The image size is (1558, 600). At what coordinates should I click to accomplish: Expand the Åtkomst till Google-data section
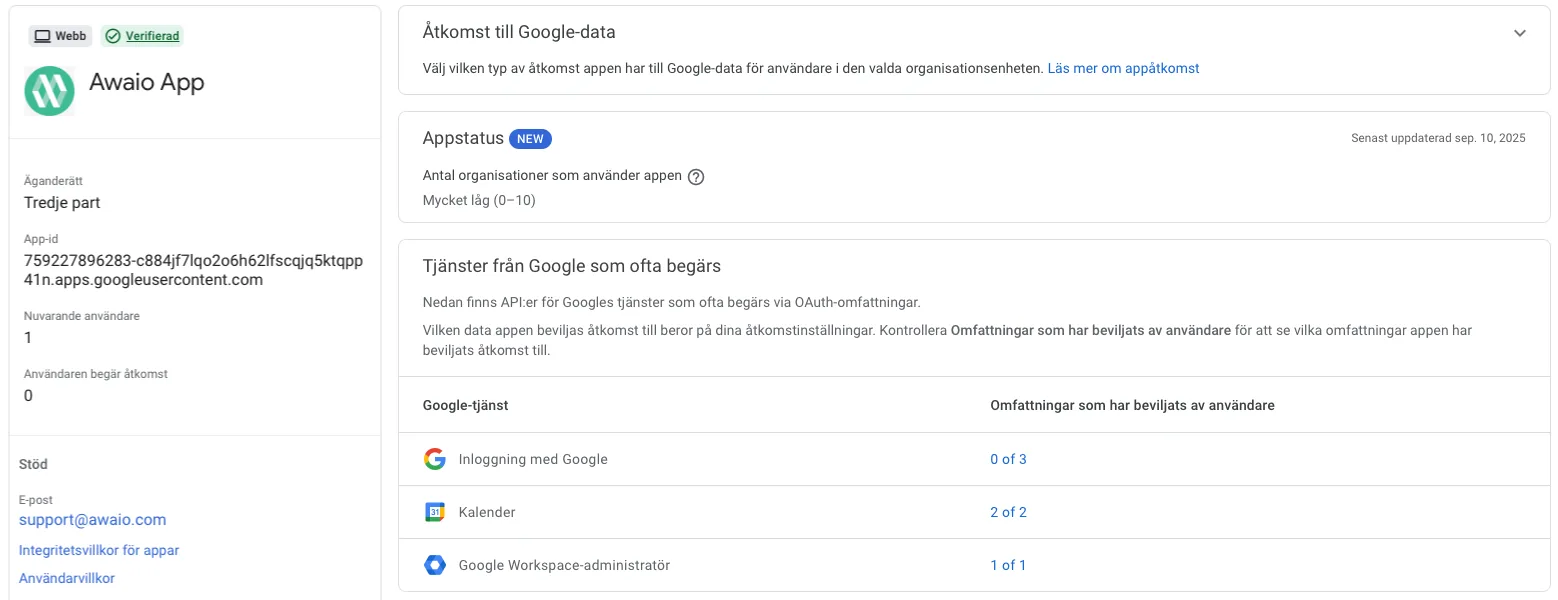coord(1520,33)
